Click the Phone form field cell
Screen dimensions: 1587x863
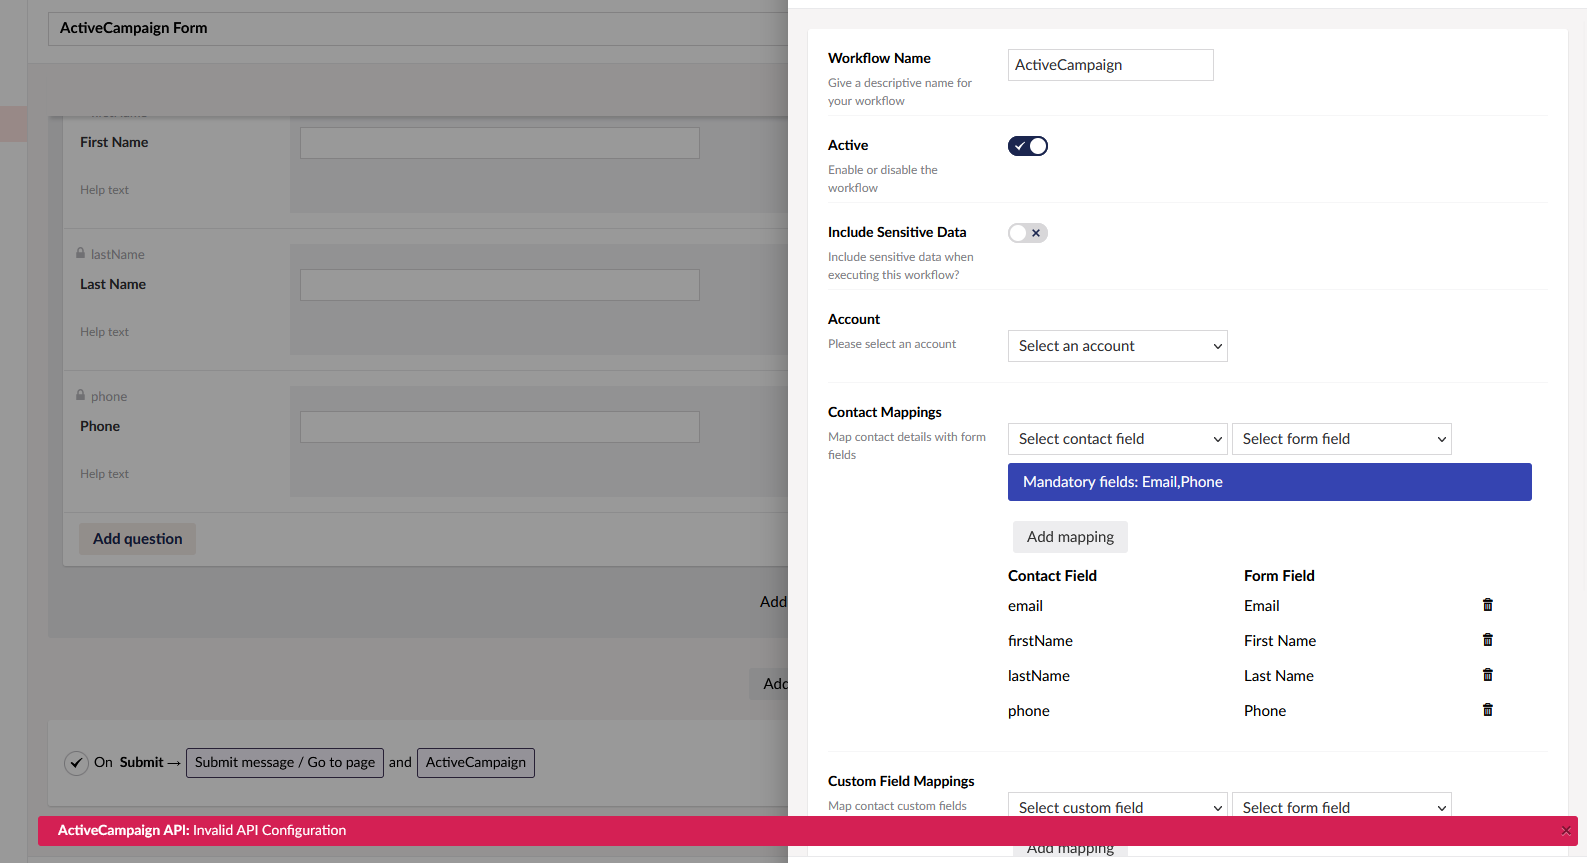click(1265, 711)
